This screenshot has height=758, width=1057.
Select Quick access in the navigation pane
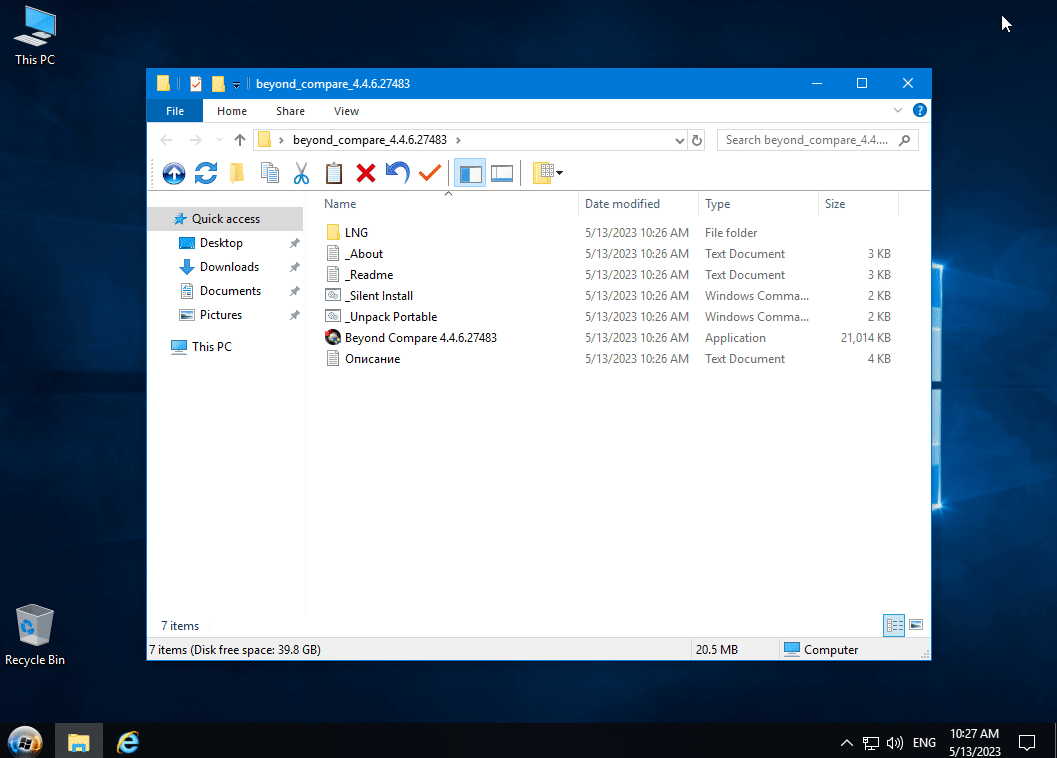pyautogui.click(x=226, y=218)
